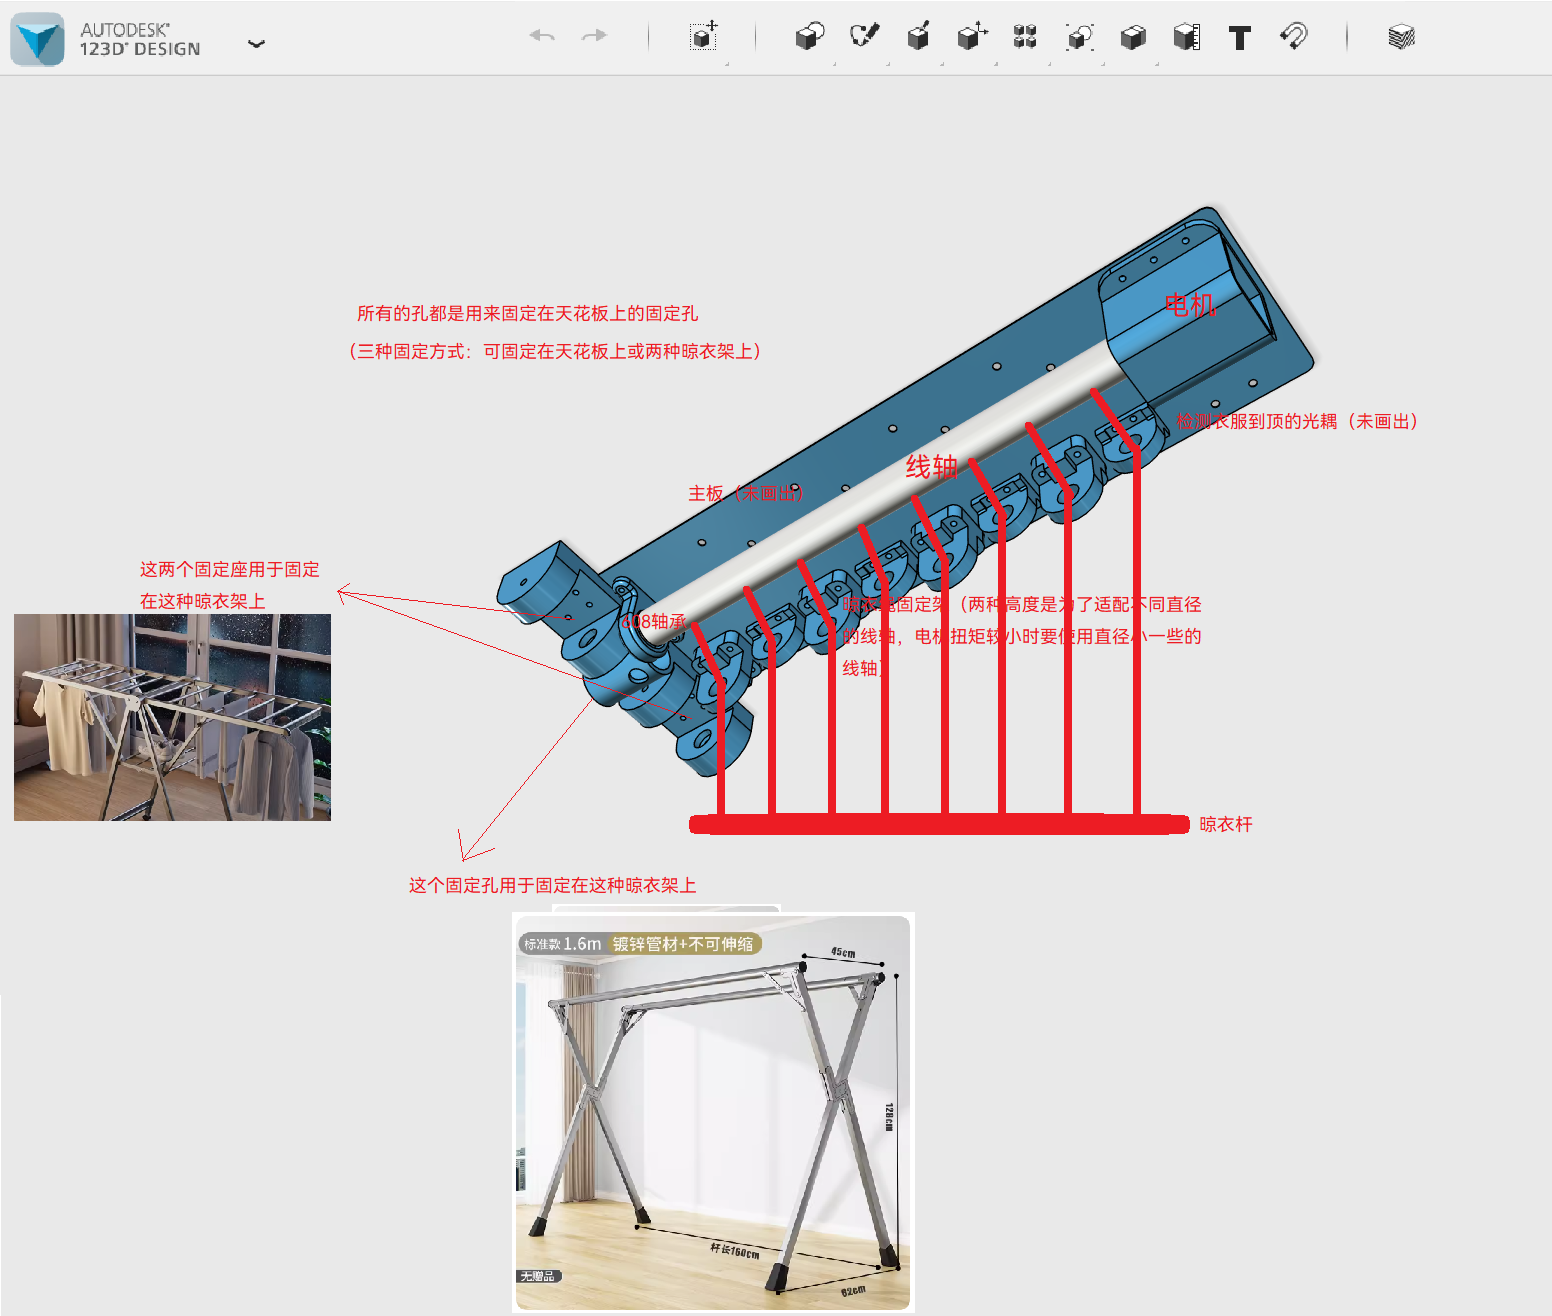Select the Text tool
The height and width of the screenshot is (1316, 1552).
coord(1240,38)
